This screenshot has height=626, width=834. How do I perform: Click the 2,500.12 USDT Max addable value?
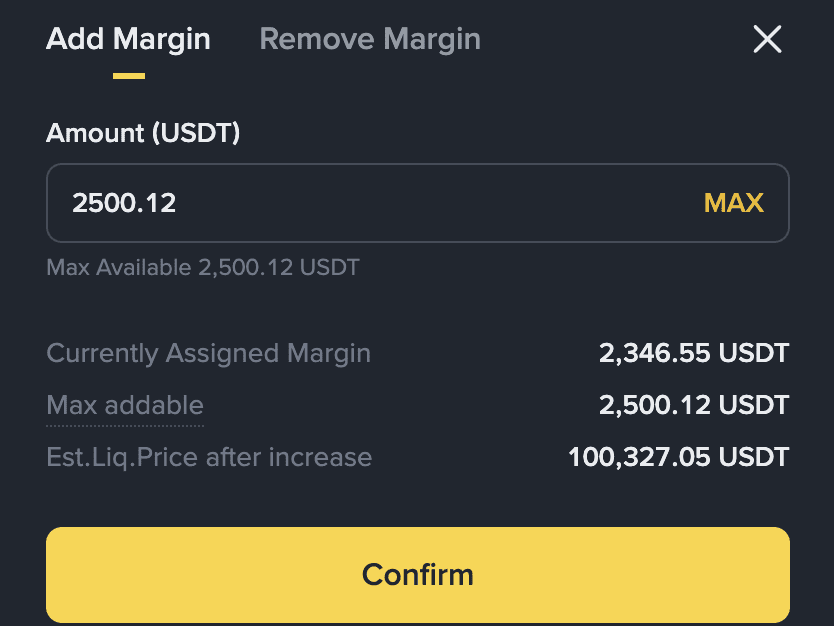click(x=694, y=405)
